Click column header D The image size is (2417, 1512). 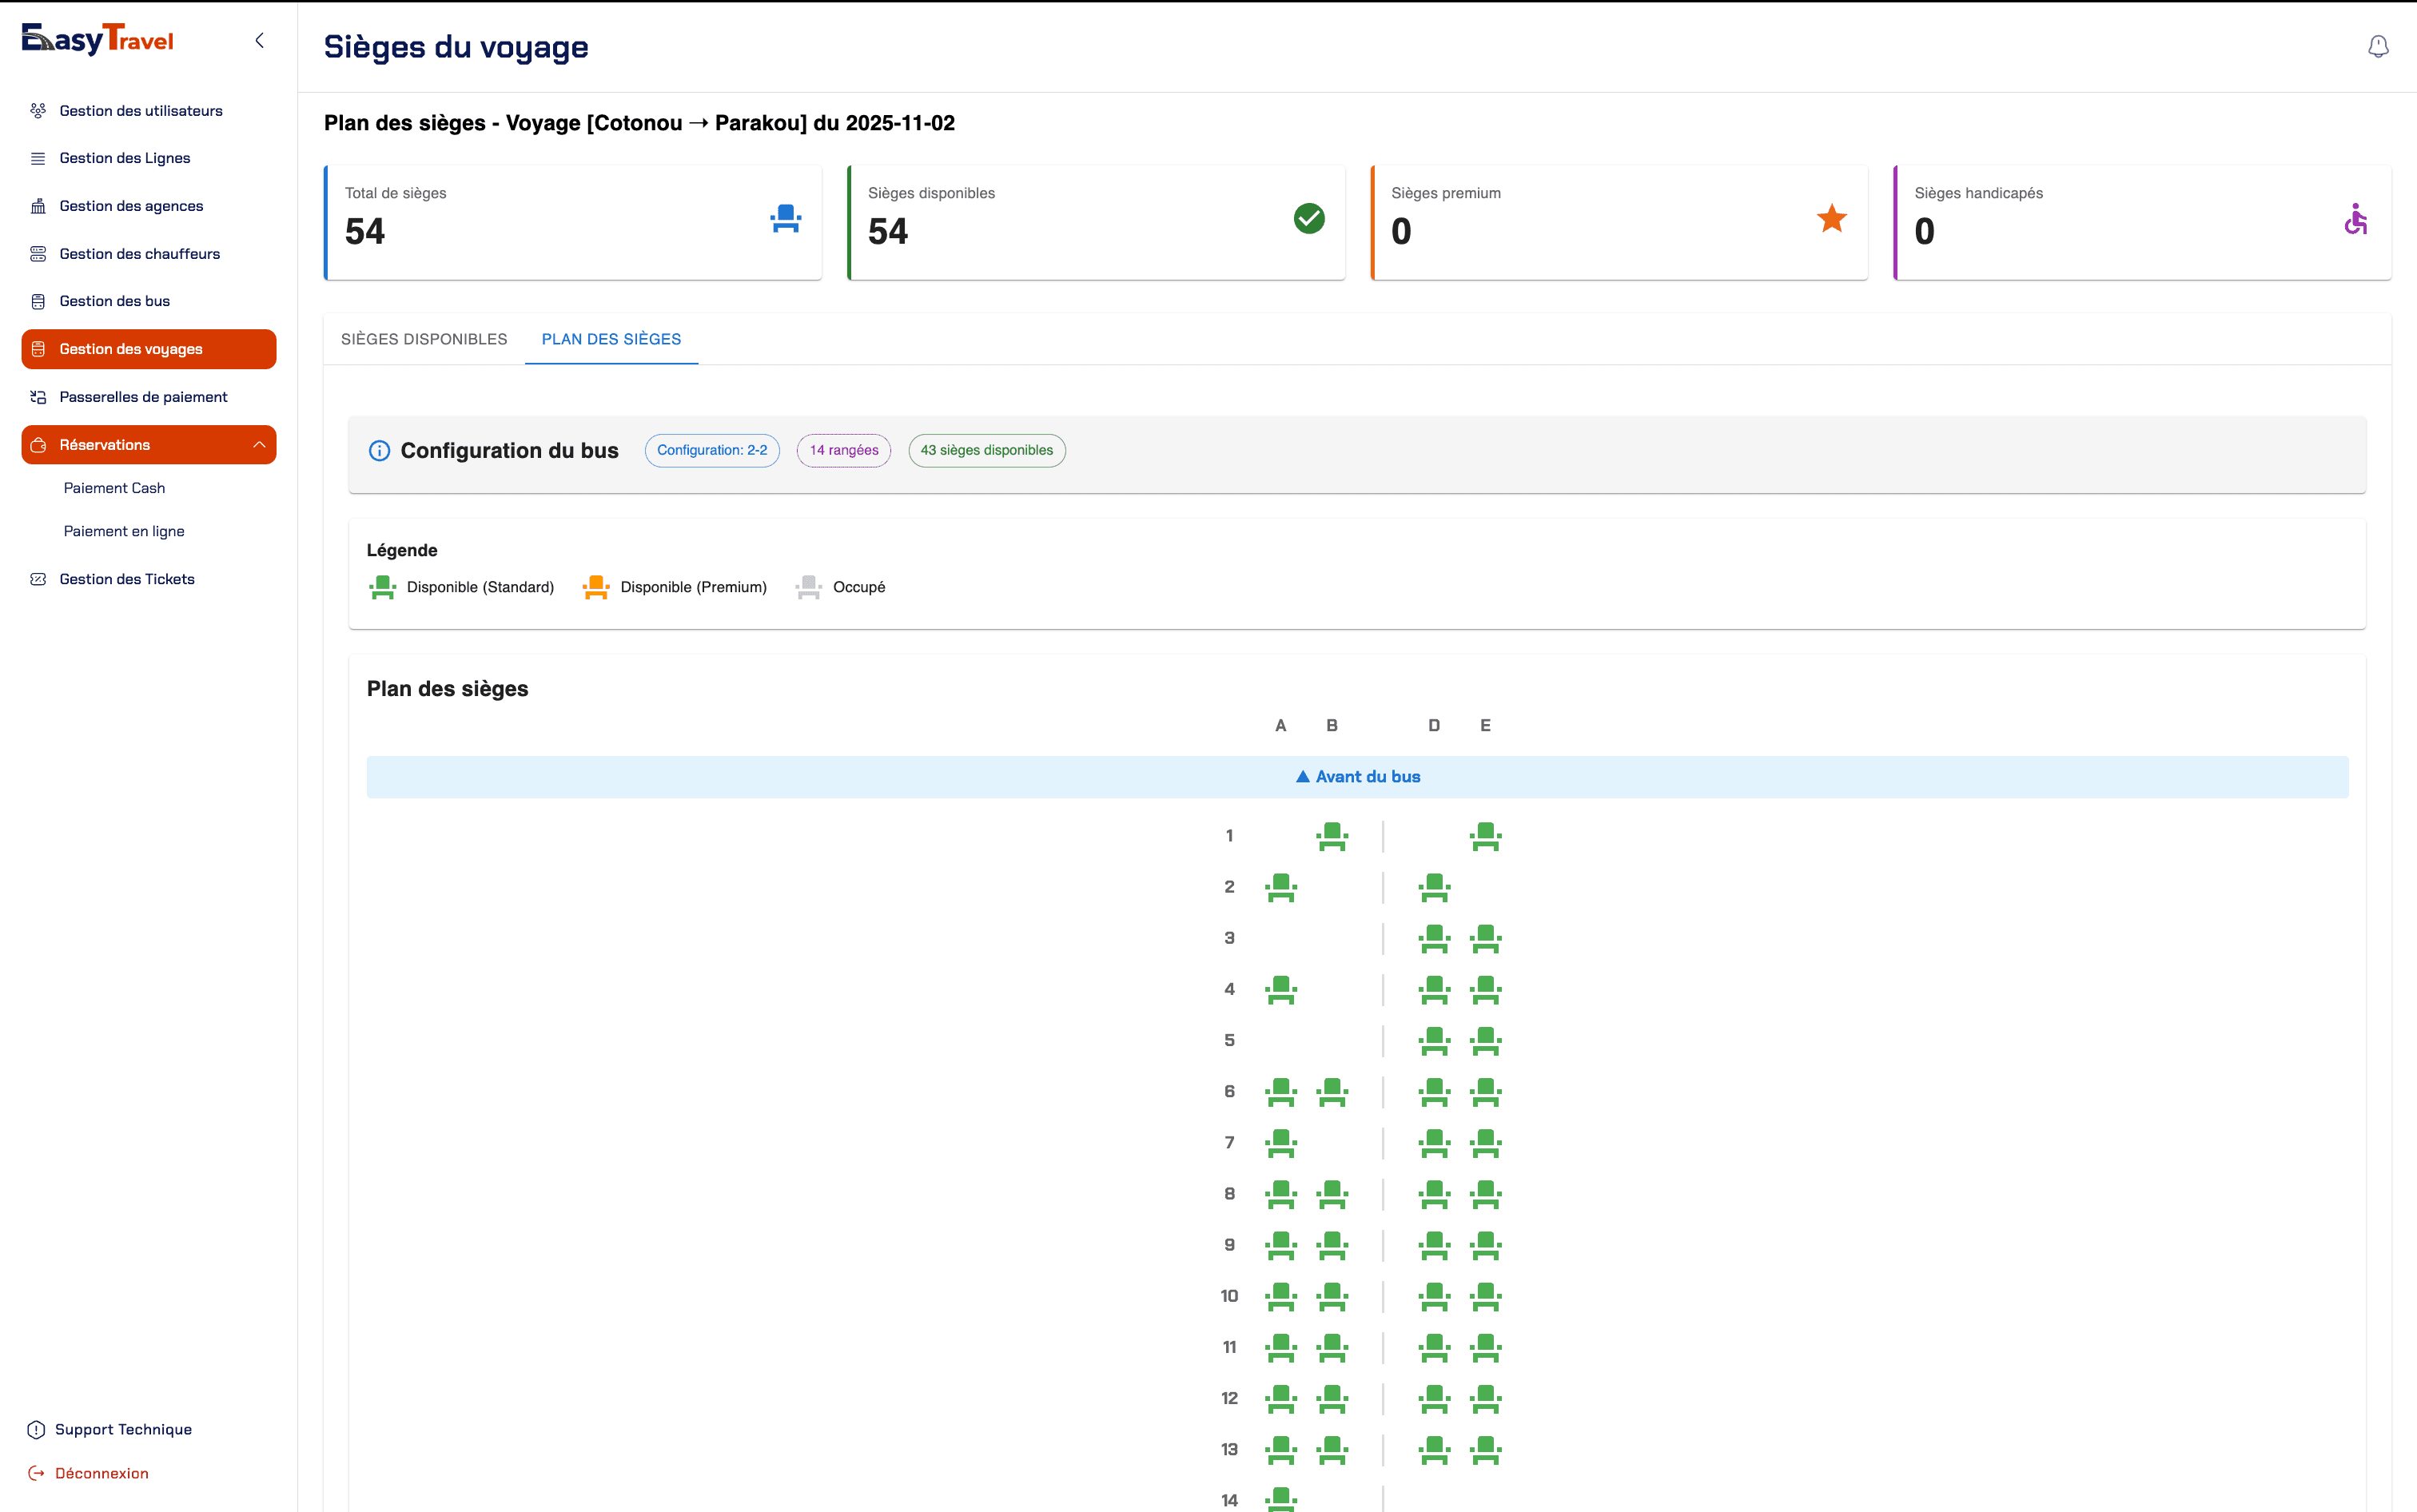click(x=1434, y=725)
